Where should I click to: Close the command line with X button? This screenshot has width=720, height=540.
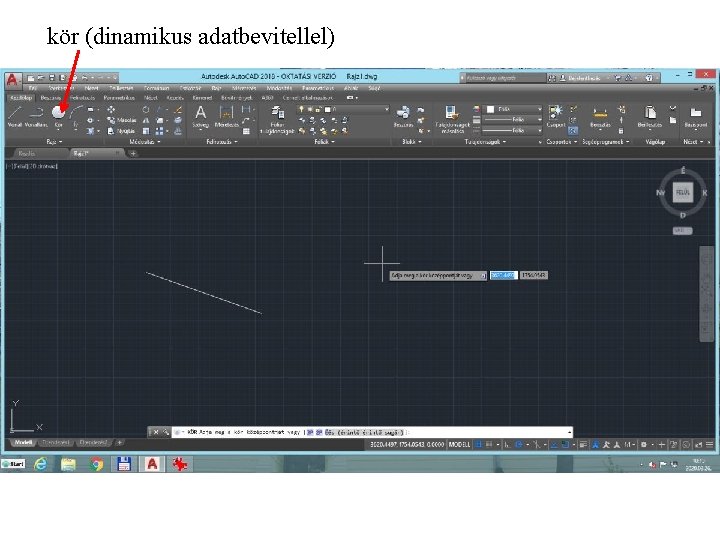(156, 432)
